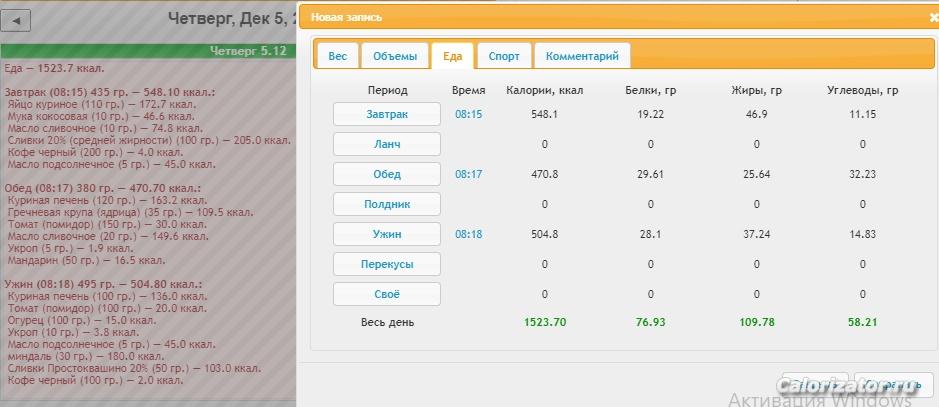The width and height of the screenshot is (939, 407).
Task: Click the Ланч period button
Action: [386, 144]
